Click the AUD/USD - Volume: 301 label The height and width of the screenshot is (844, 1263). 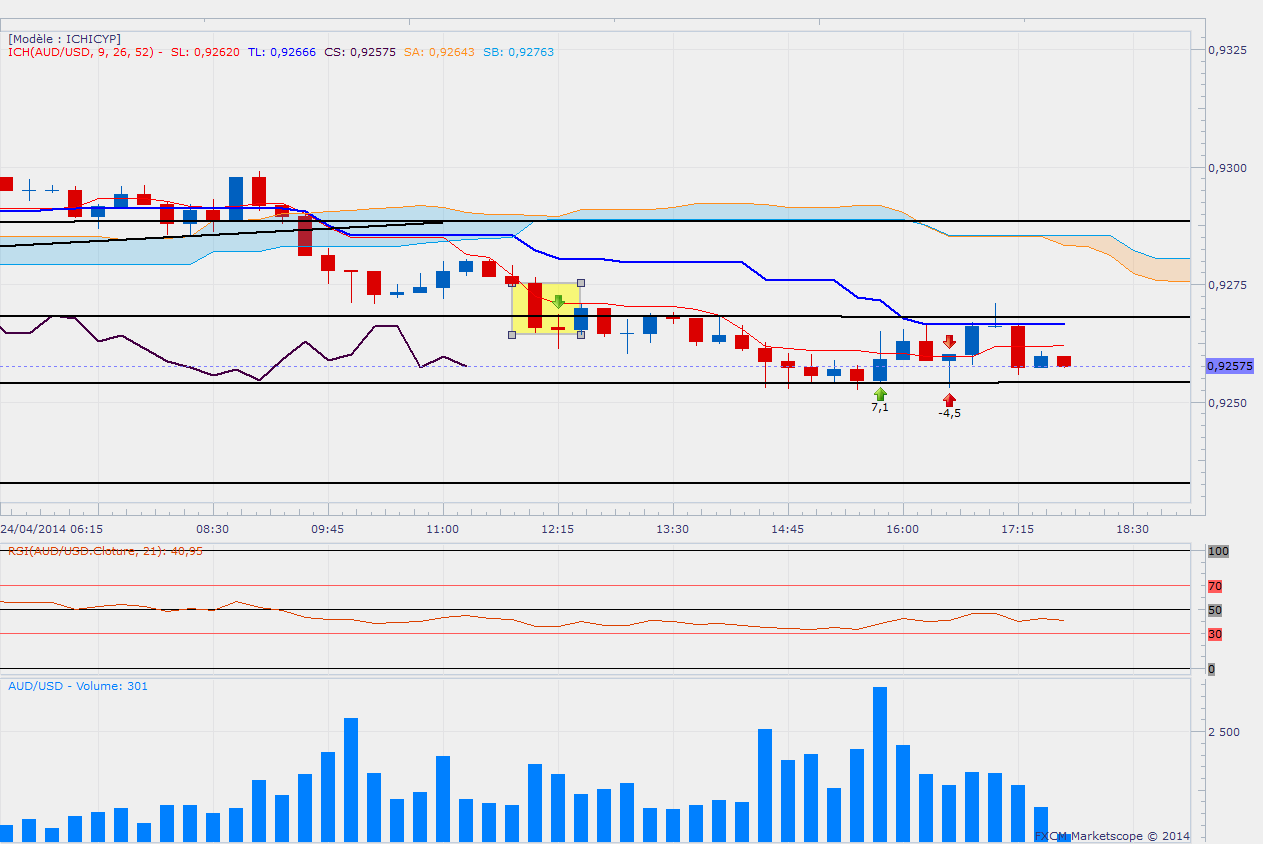tap(78, 685)
